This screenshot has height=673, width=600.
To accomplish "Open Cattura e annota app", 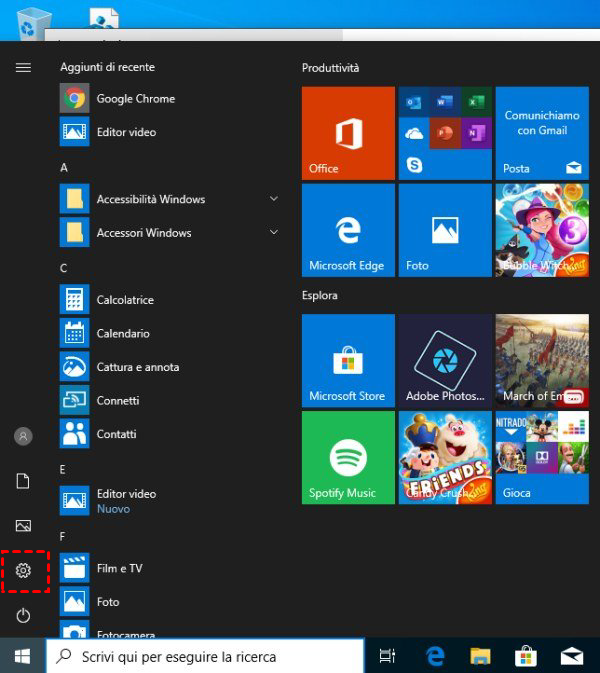I will click(138, 367).
